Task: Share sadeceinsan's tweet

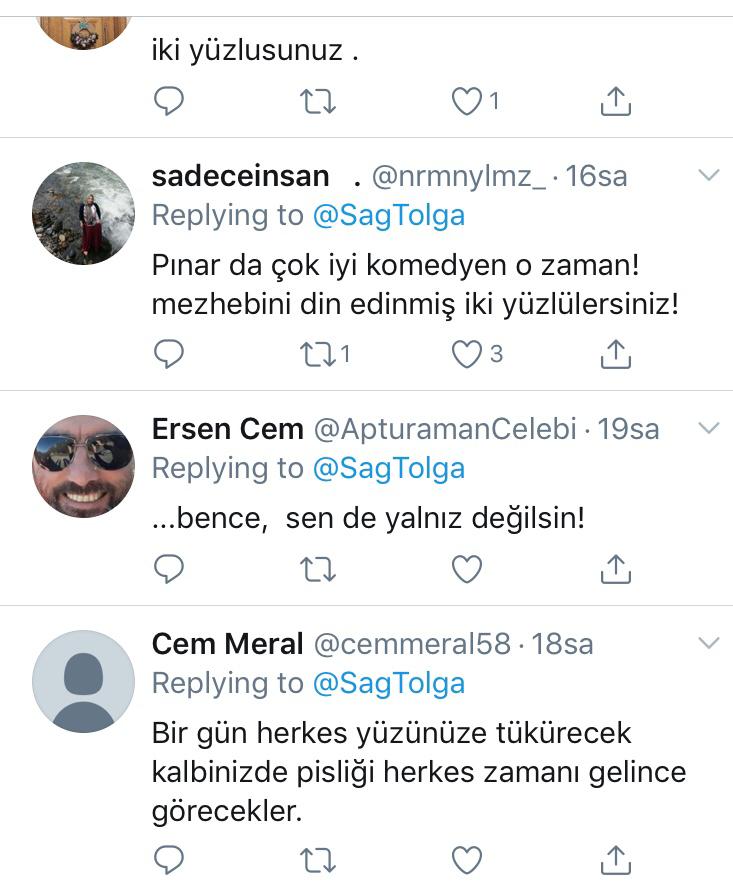Action: click(x=616, y=354)
